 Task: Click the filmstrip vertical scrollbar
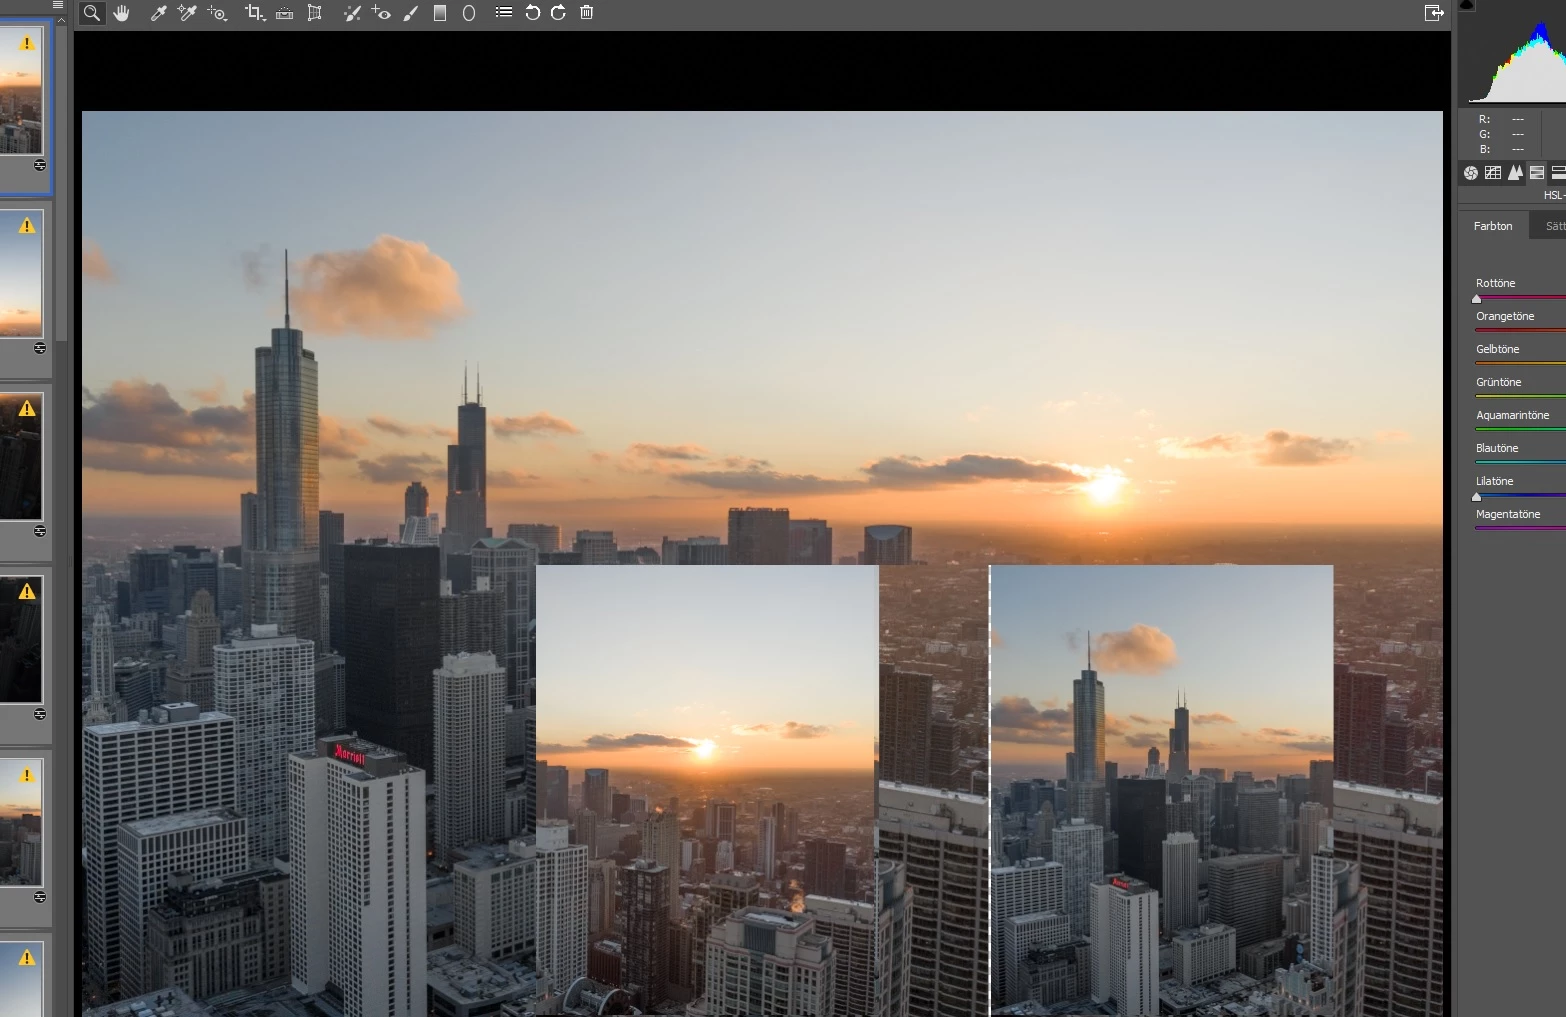pos(62,185)
